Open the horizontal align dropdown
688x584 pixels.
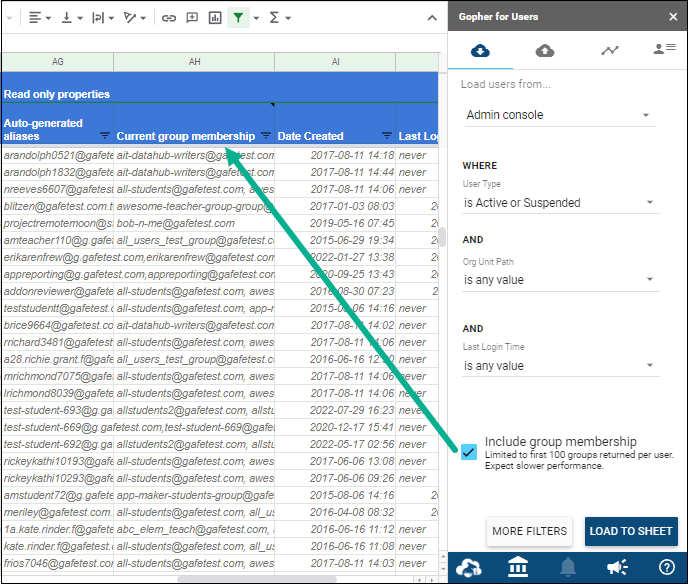point(40,18)
